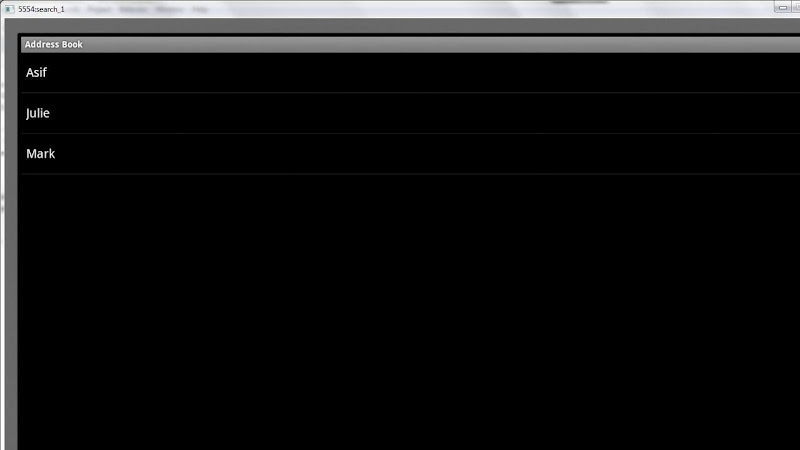Tap the Mark contact row
This screenshot has width=800, height=450.
[x=410, y=154]
